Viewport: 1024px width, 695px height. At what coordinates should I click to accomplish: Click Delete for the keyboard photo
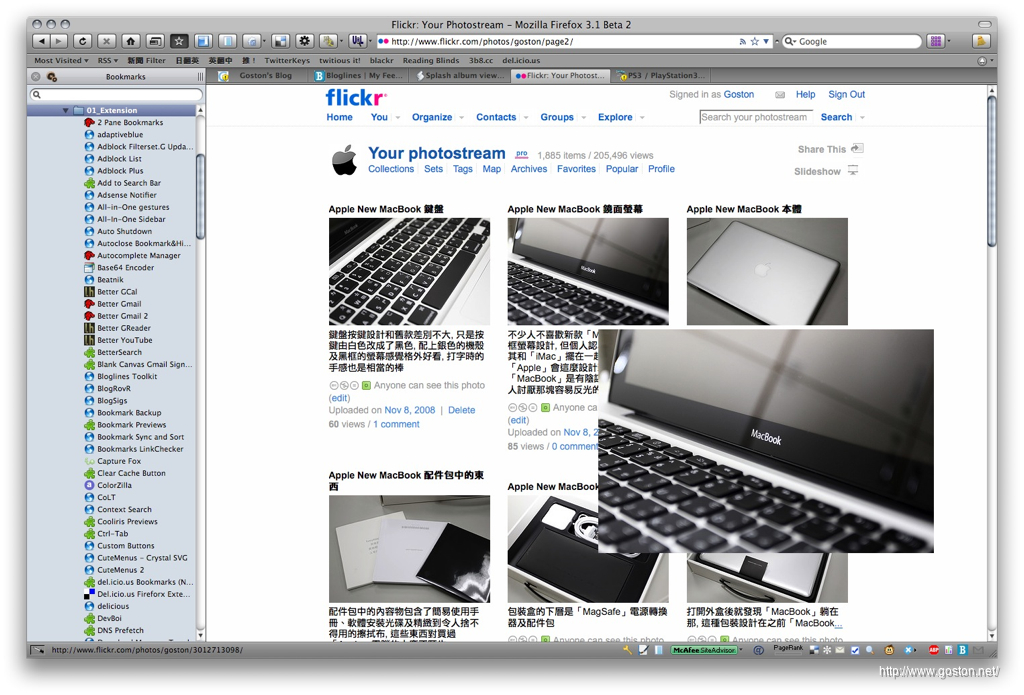pos(462,410)
